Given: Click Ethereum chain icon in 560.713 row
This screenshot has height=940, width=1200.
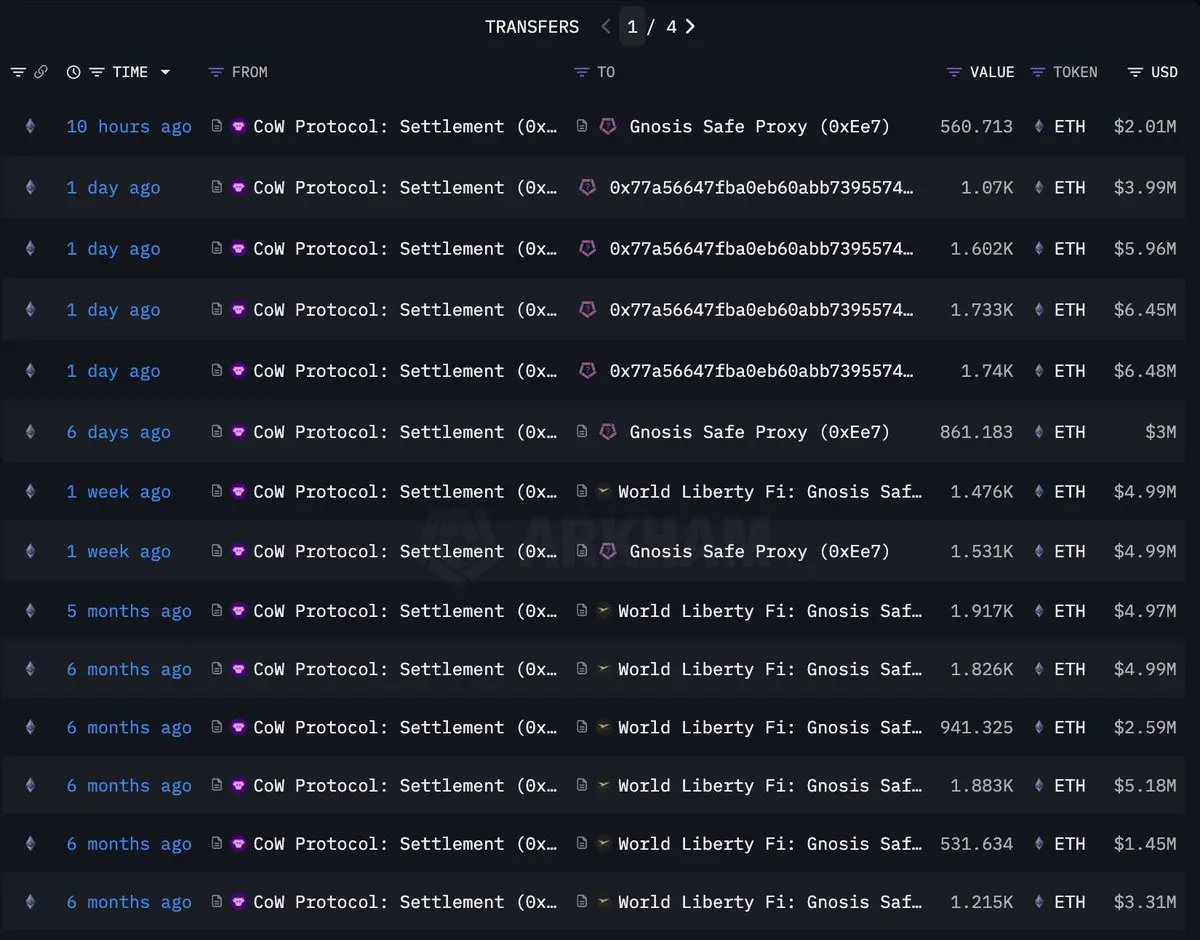Looking at the screenshot, I should pyautogui.click(x=30, y=126).
